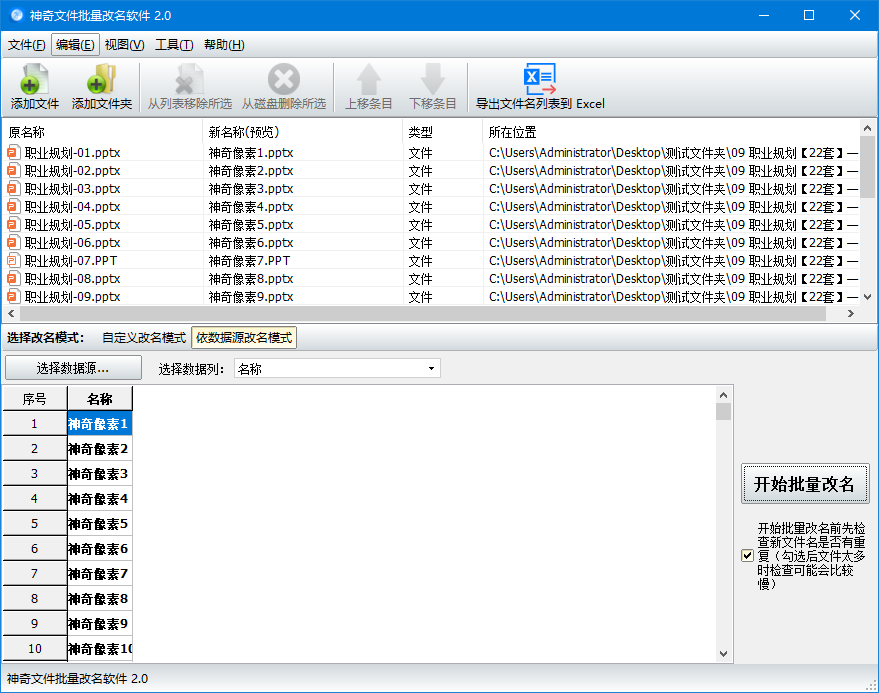This screenshot has height=693, width=879.
Task: Open the 文件(F) menu
Action: (26, 45)
